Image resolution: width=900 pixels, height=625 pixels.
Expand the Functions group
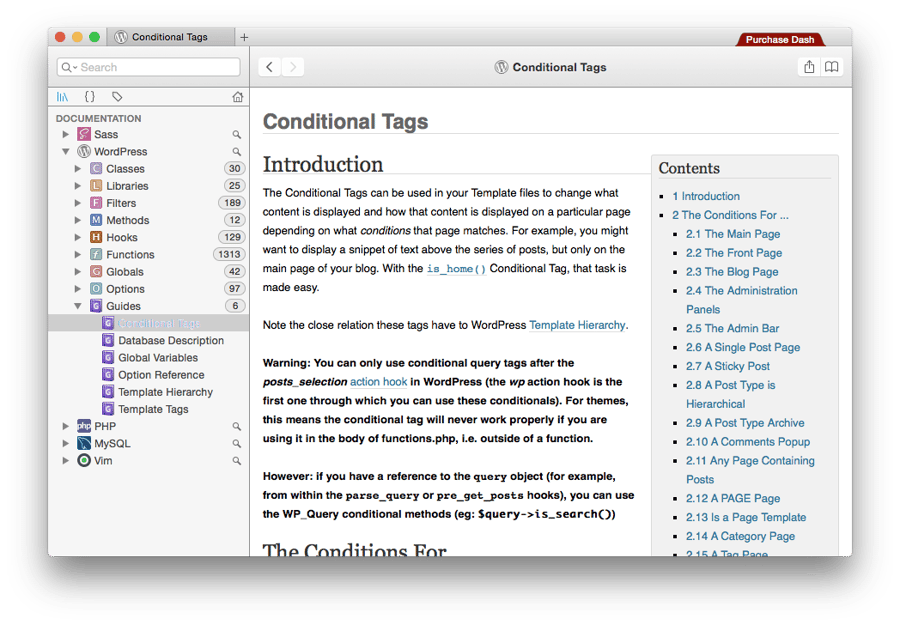click(77, 254)
